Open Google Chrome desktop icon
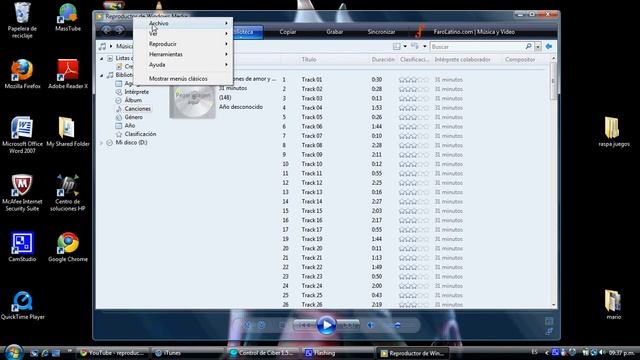Image resolution: width=640 pixels, height=360 pixels. [x=68, y=247]
